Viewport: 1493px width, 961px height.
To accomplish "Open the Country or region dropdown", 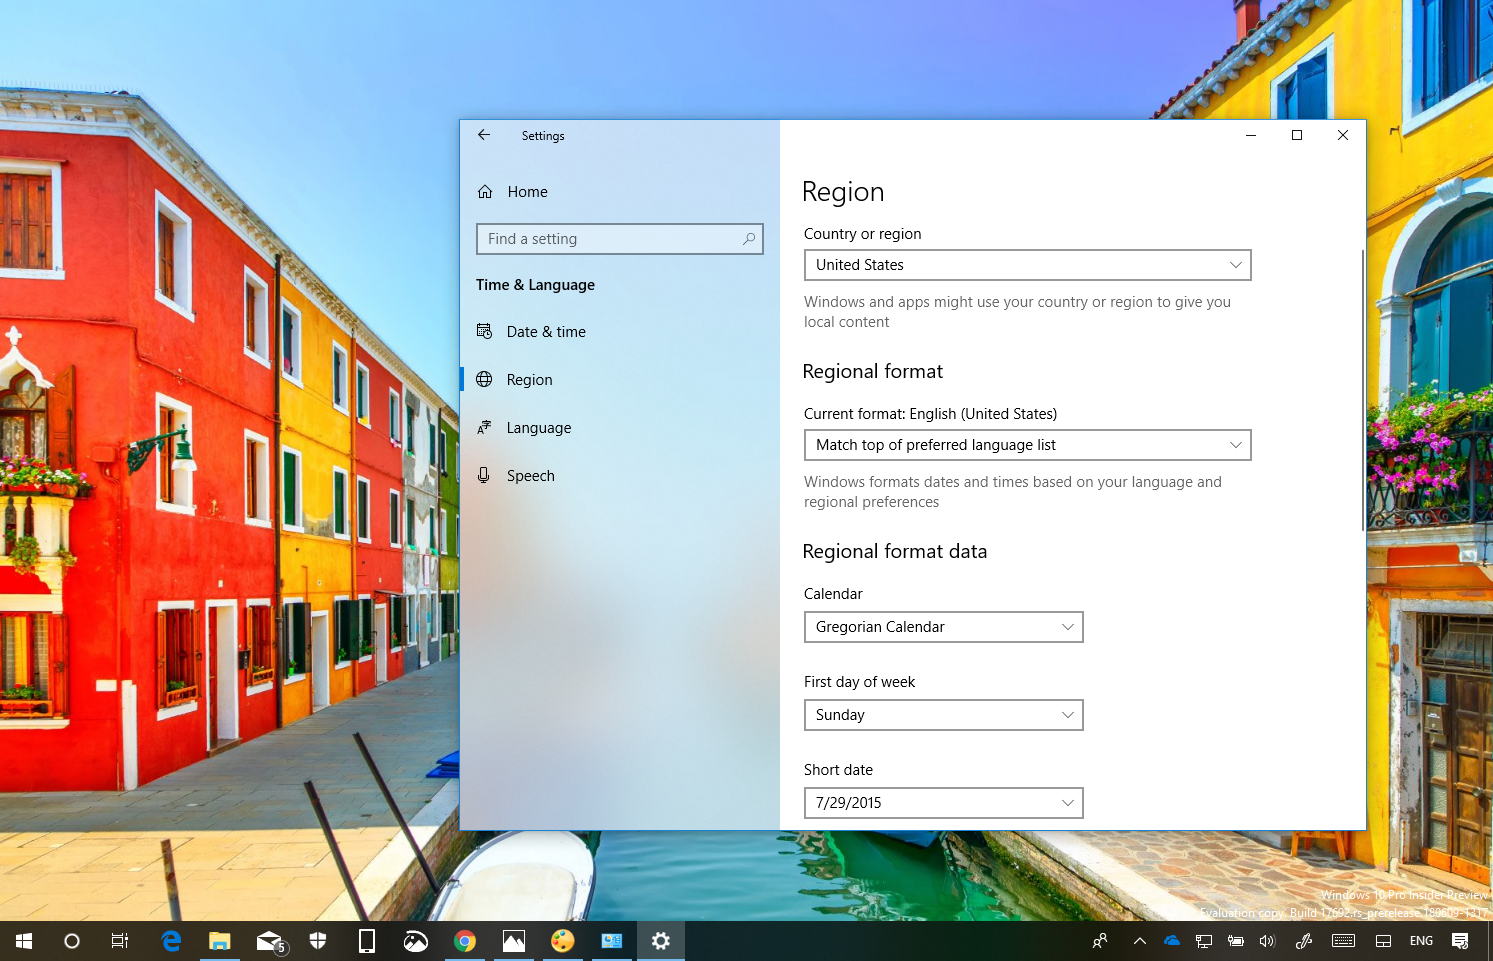I will click(1027, 265).
